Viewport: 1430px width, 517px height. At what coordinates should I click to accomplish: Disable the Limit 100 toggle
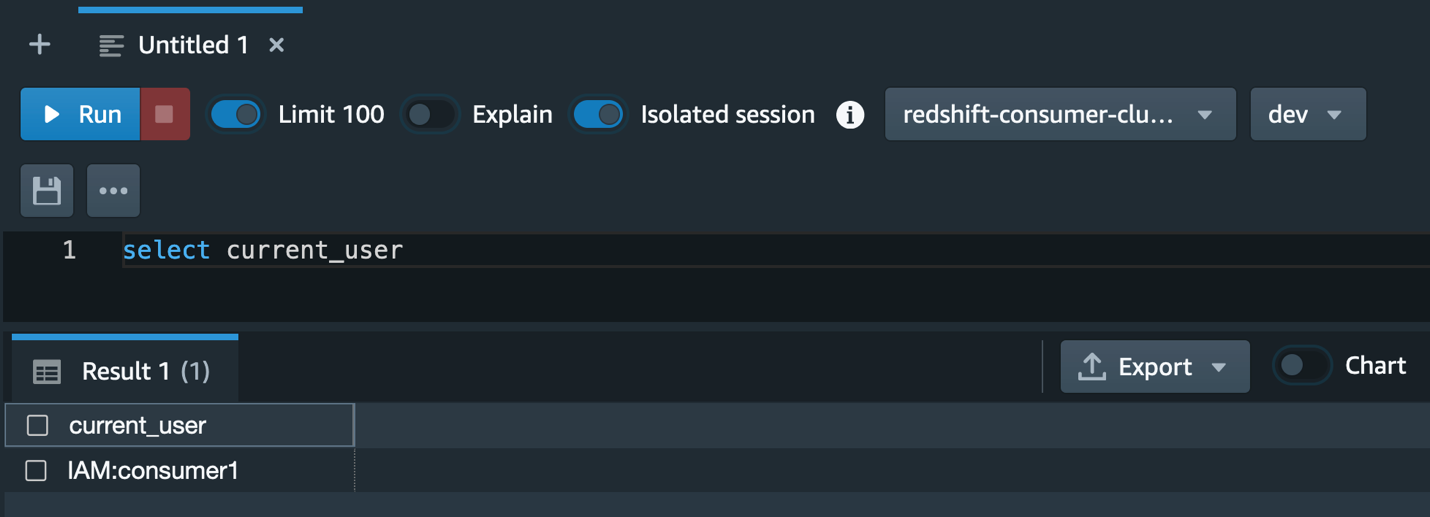236,114
